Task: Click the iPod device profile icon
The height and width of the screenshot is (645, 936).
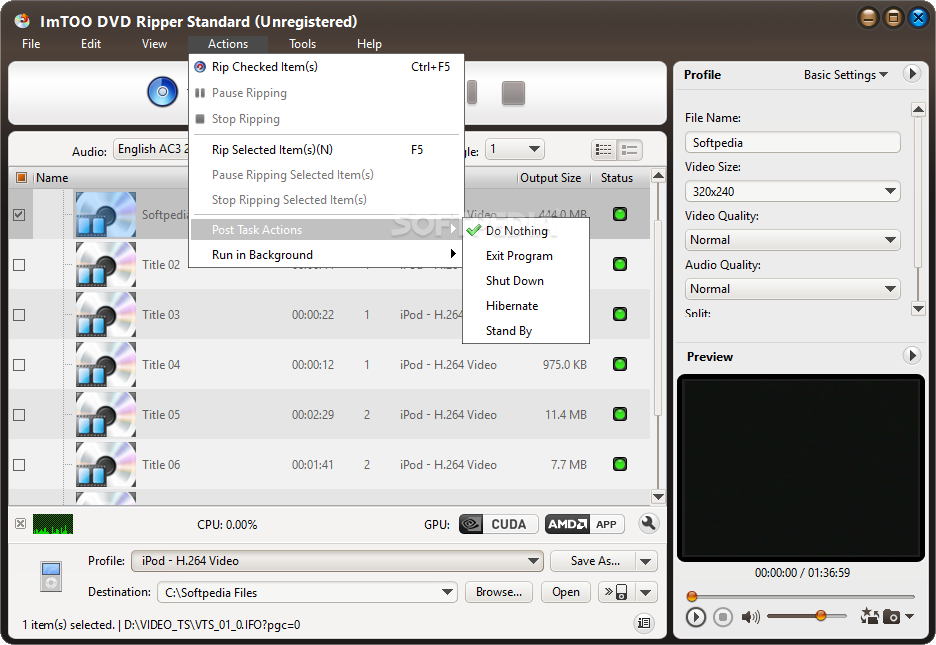Action: 51,576
